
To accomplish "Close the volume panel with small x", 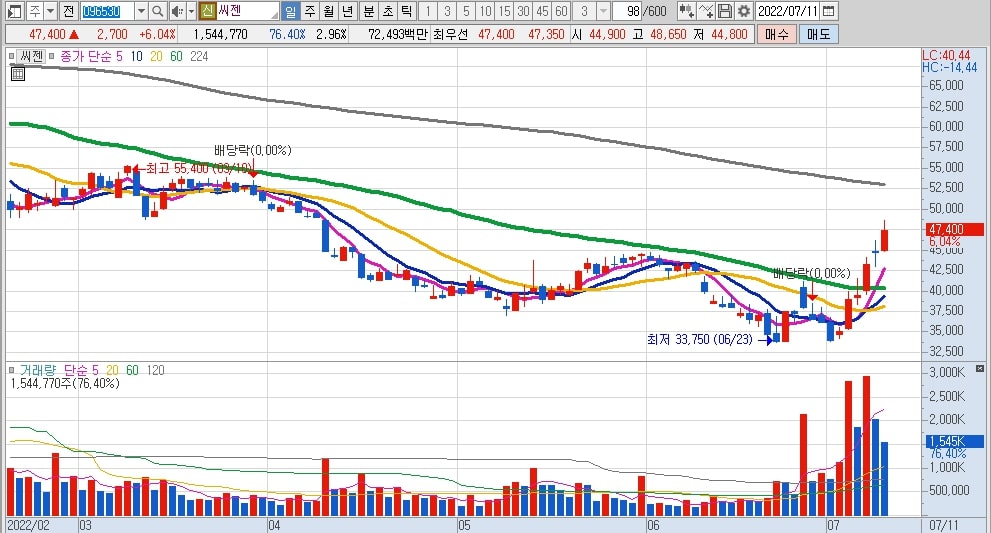I will (x=980, y=369).
